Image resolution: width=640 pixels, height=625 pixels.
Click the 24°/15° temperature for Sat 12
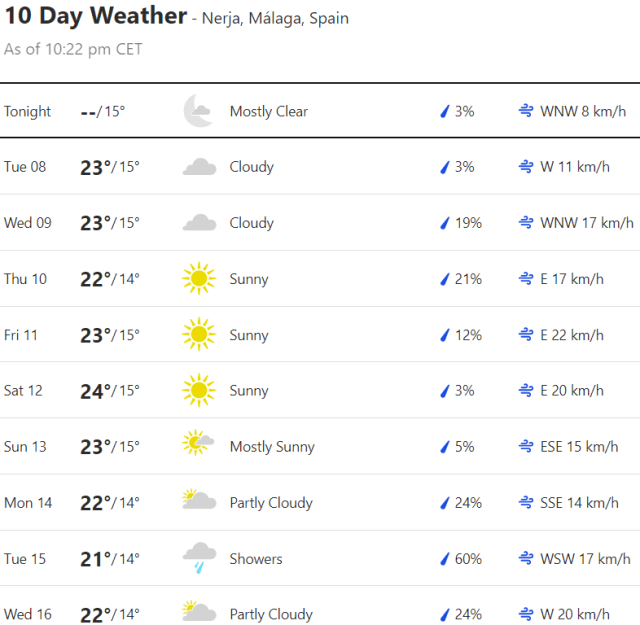pos(109,391)
